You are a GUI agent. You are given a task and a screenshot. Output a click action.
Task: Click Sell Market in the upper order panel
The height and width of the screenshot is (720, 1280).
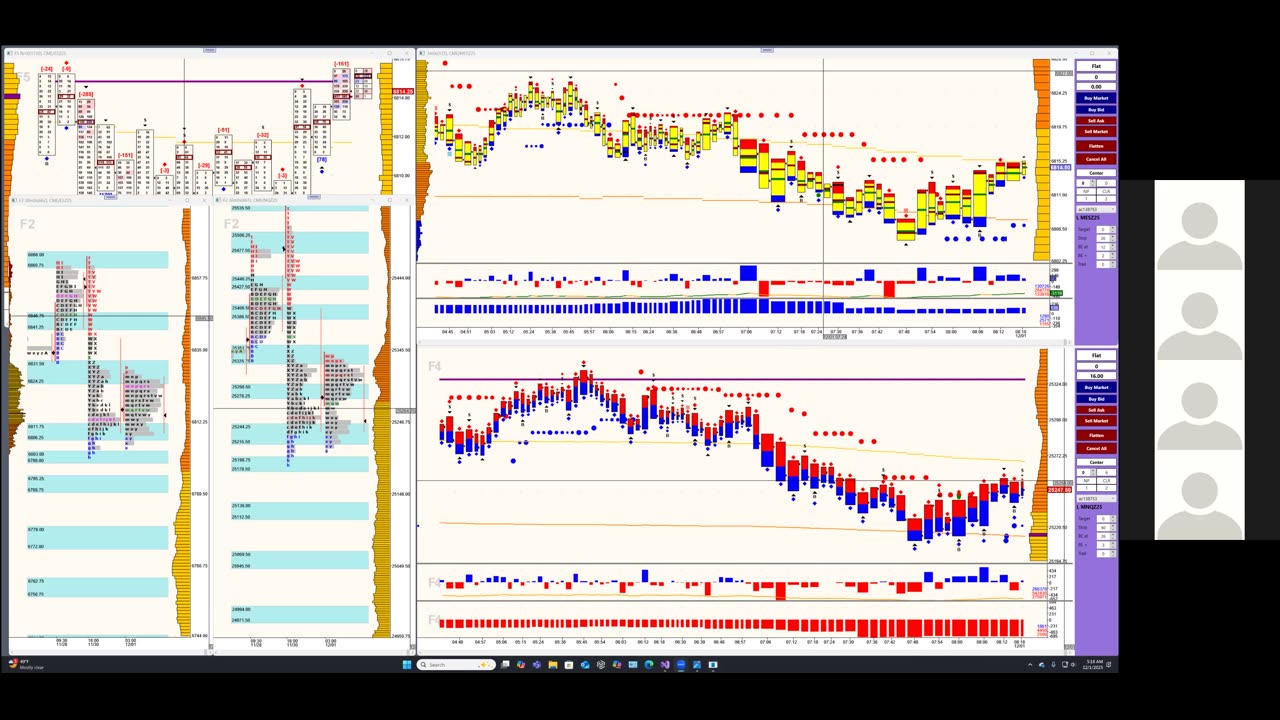coord(1096,131)
